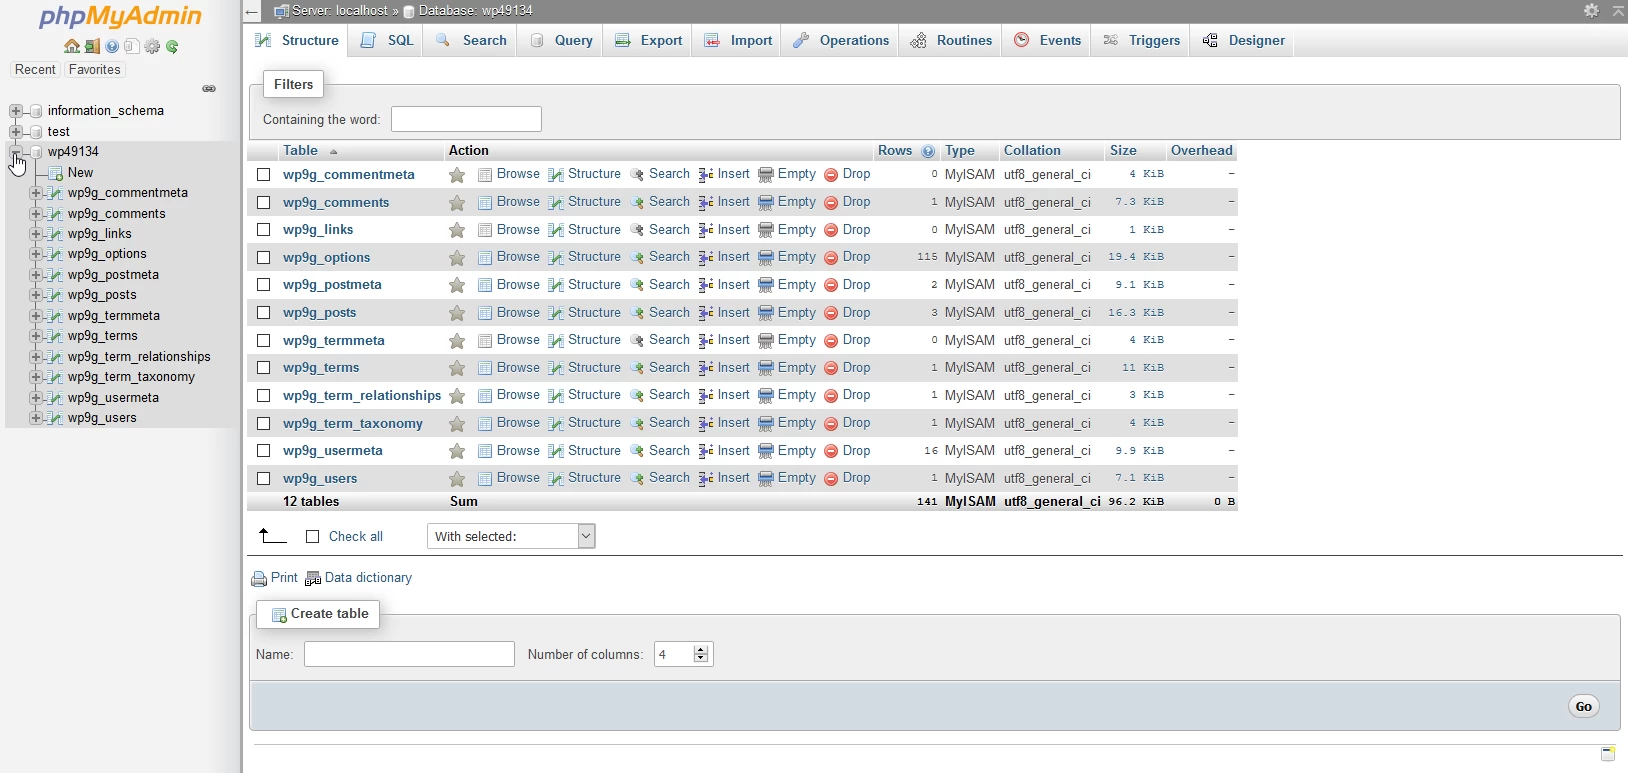Expand the information_schema database tree
The width and height of the screenshot is (1628, 773).
click(16, 111)
